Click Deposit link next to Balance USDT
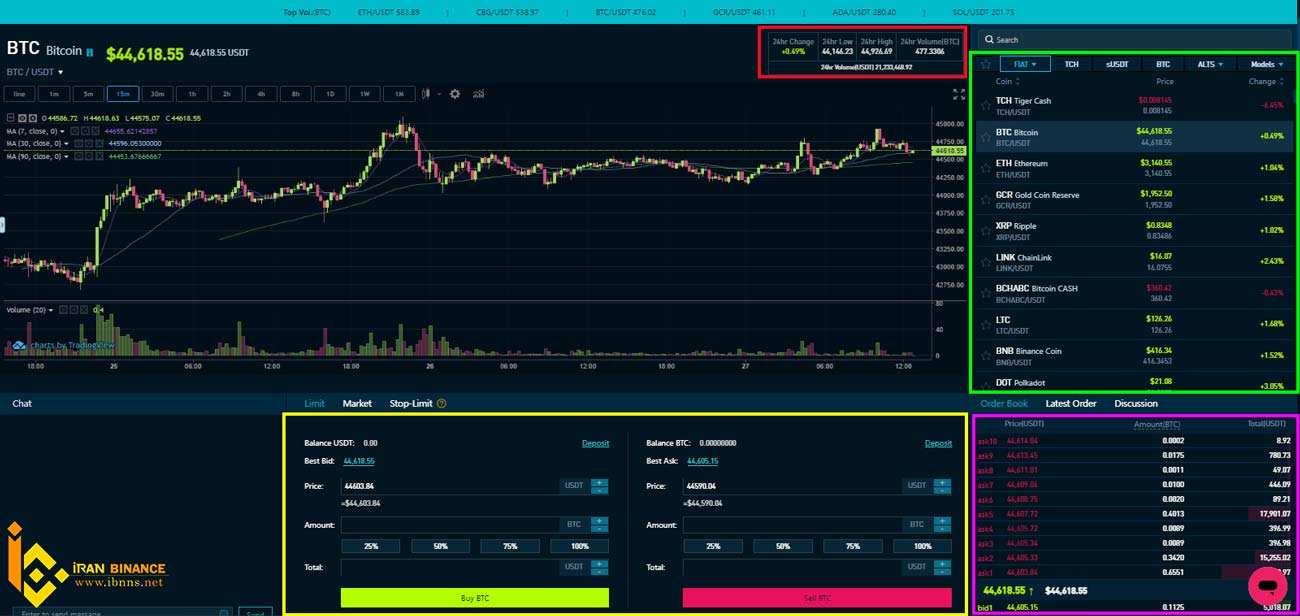The width and height of the screenshot is (1300, 616). pyautogui.click(x=595, y=443)
